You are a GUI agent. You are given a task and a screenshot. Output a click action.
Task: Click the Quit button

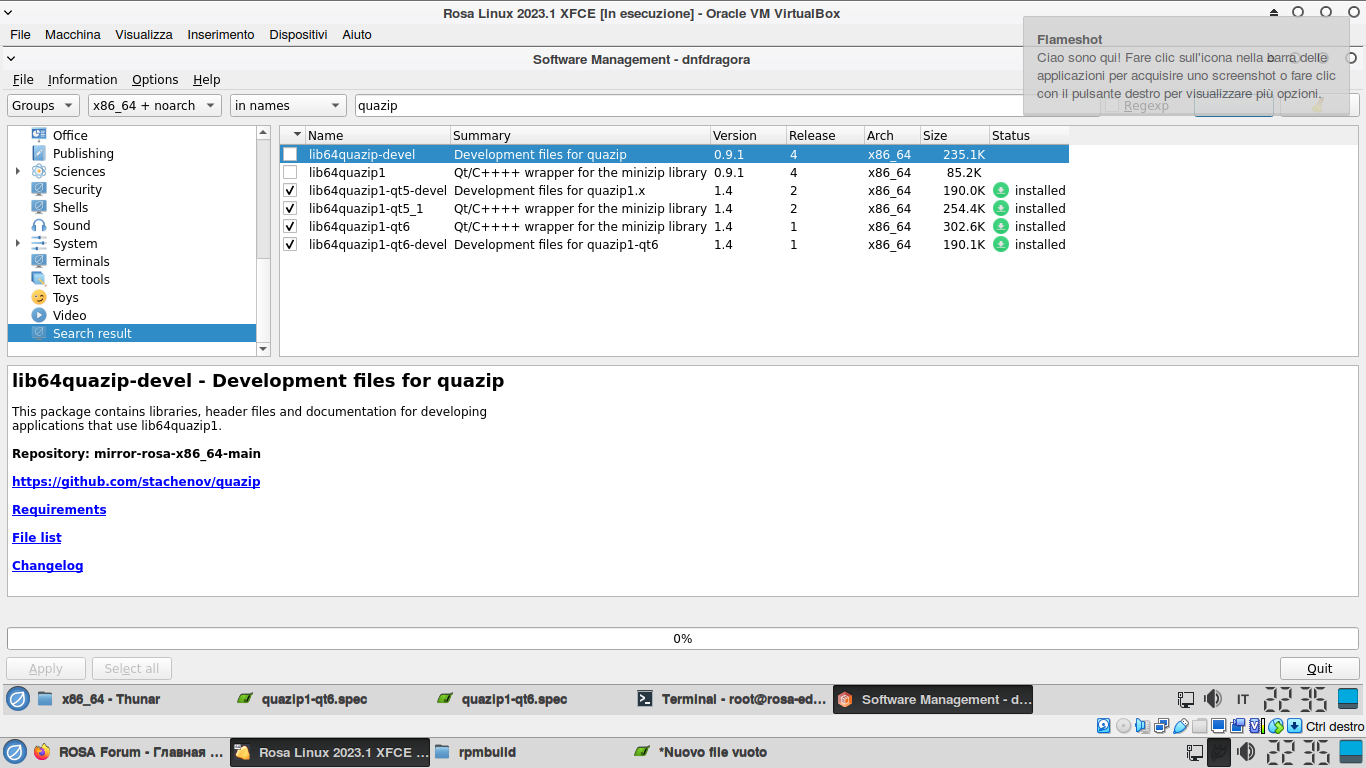pyautogui.click(x=1320, y=668)
